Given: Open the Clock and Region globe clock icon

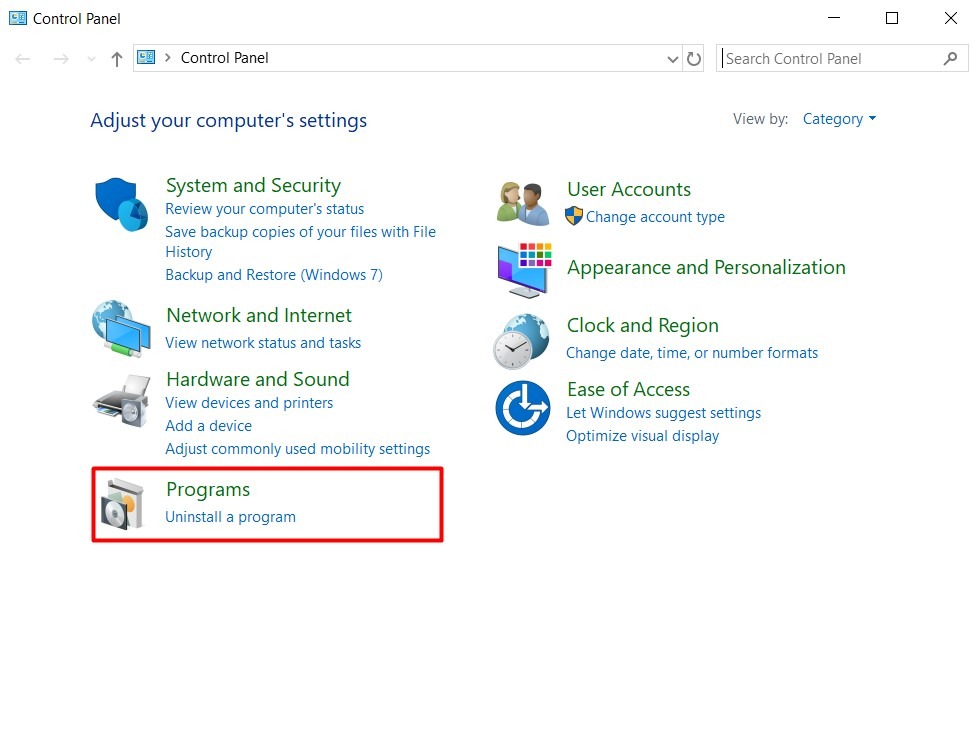Looking at the screenshot, I should click(522, 341).
